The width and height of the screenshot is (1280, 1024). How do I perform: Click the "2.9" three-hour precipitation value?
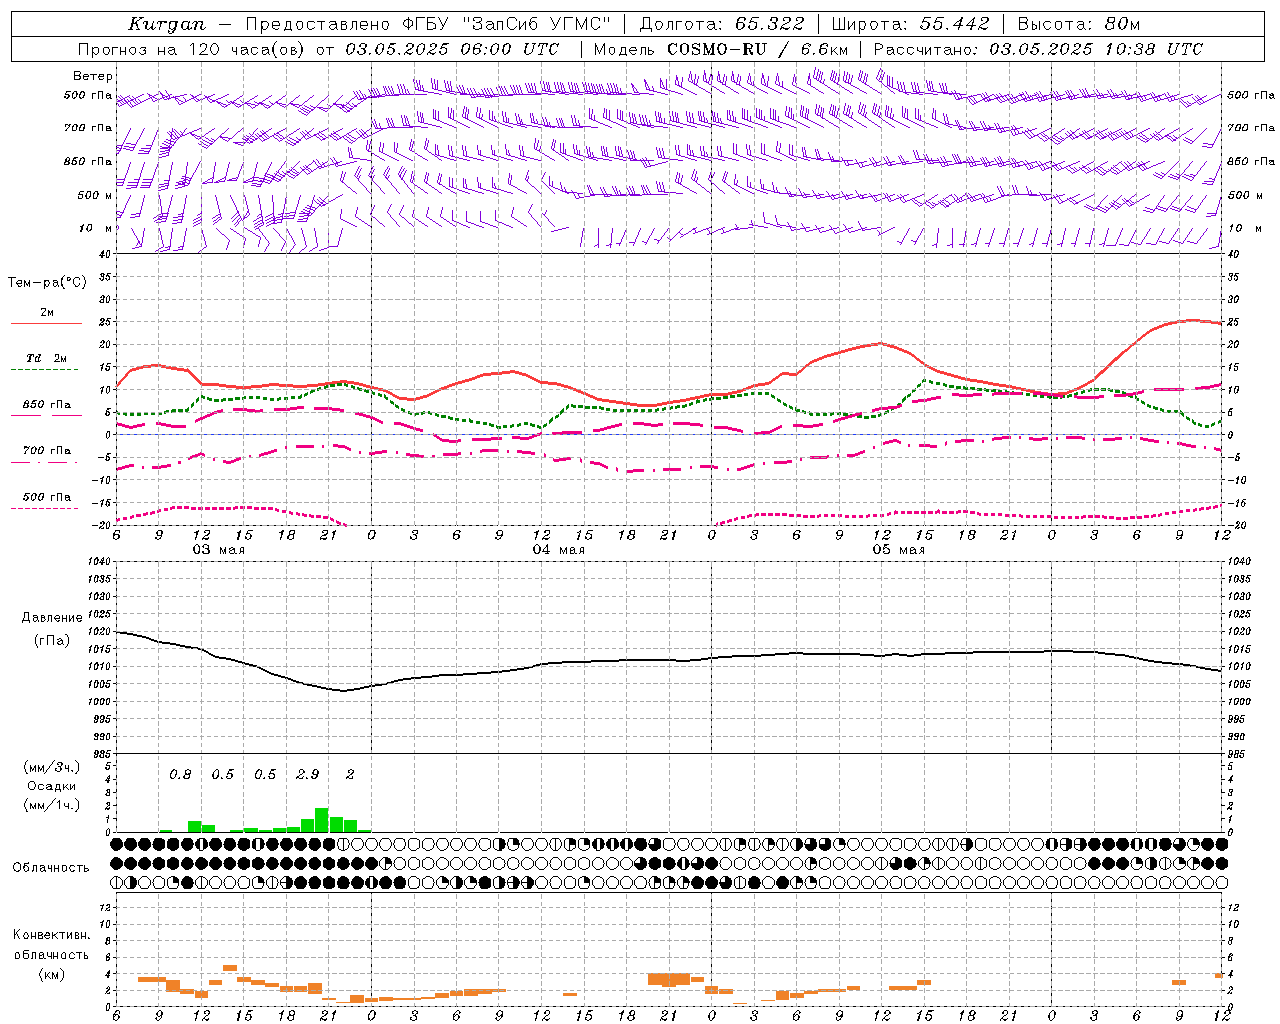[x=308, y=774]
